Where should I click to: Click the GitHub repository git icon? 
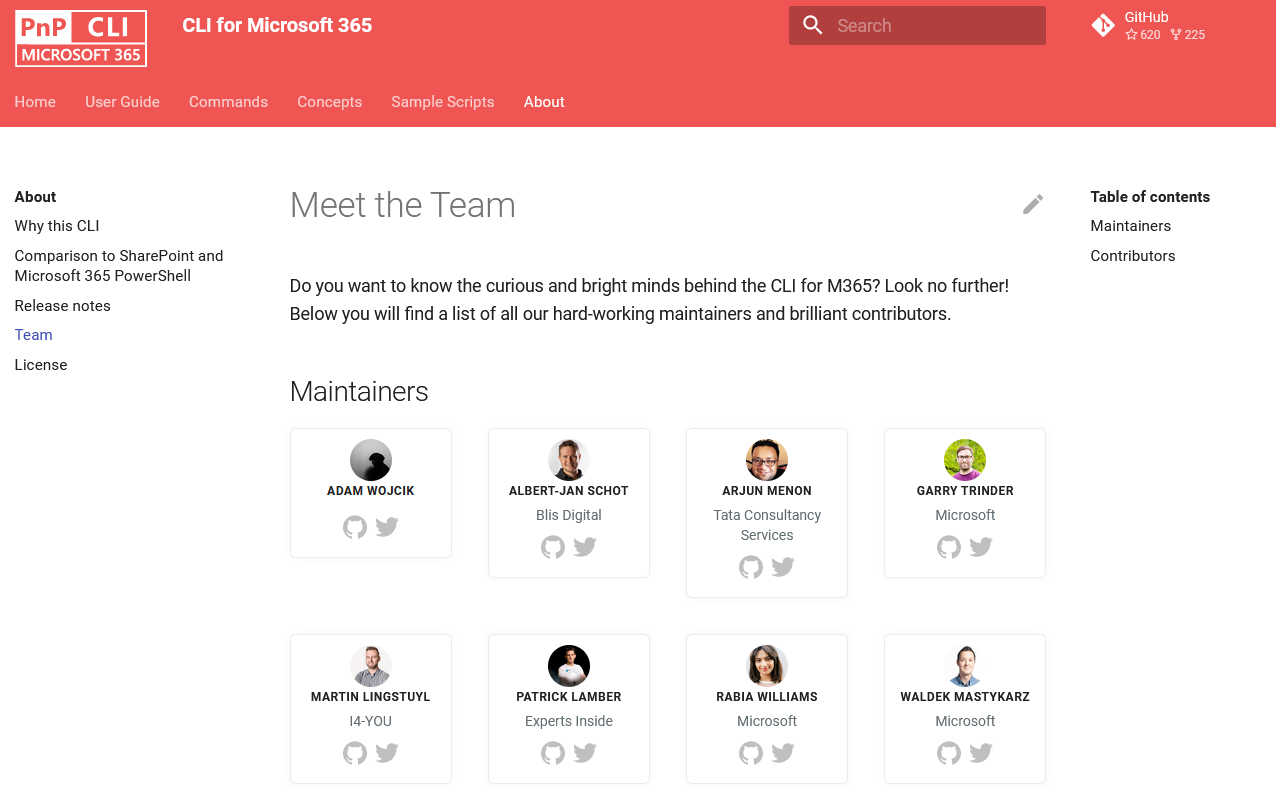1103,26
